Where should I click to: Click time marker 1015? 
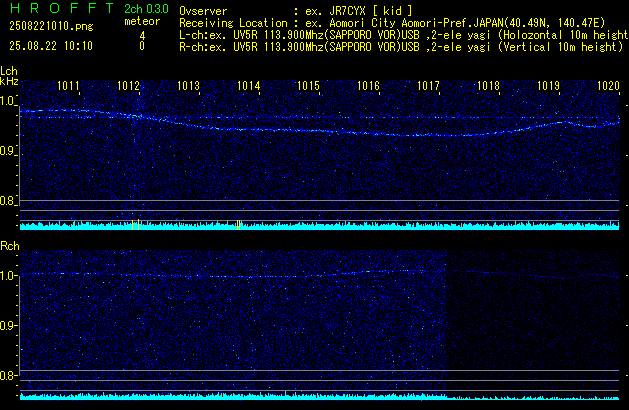click(308, 86)
